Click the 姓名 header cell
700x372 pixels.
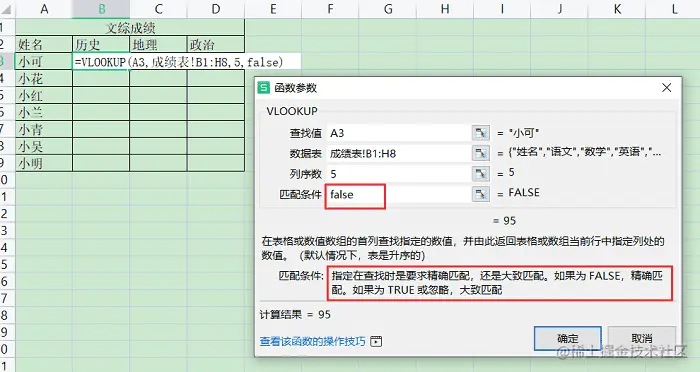pyautogui.click(x=44, y=44)
